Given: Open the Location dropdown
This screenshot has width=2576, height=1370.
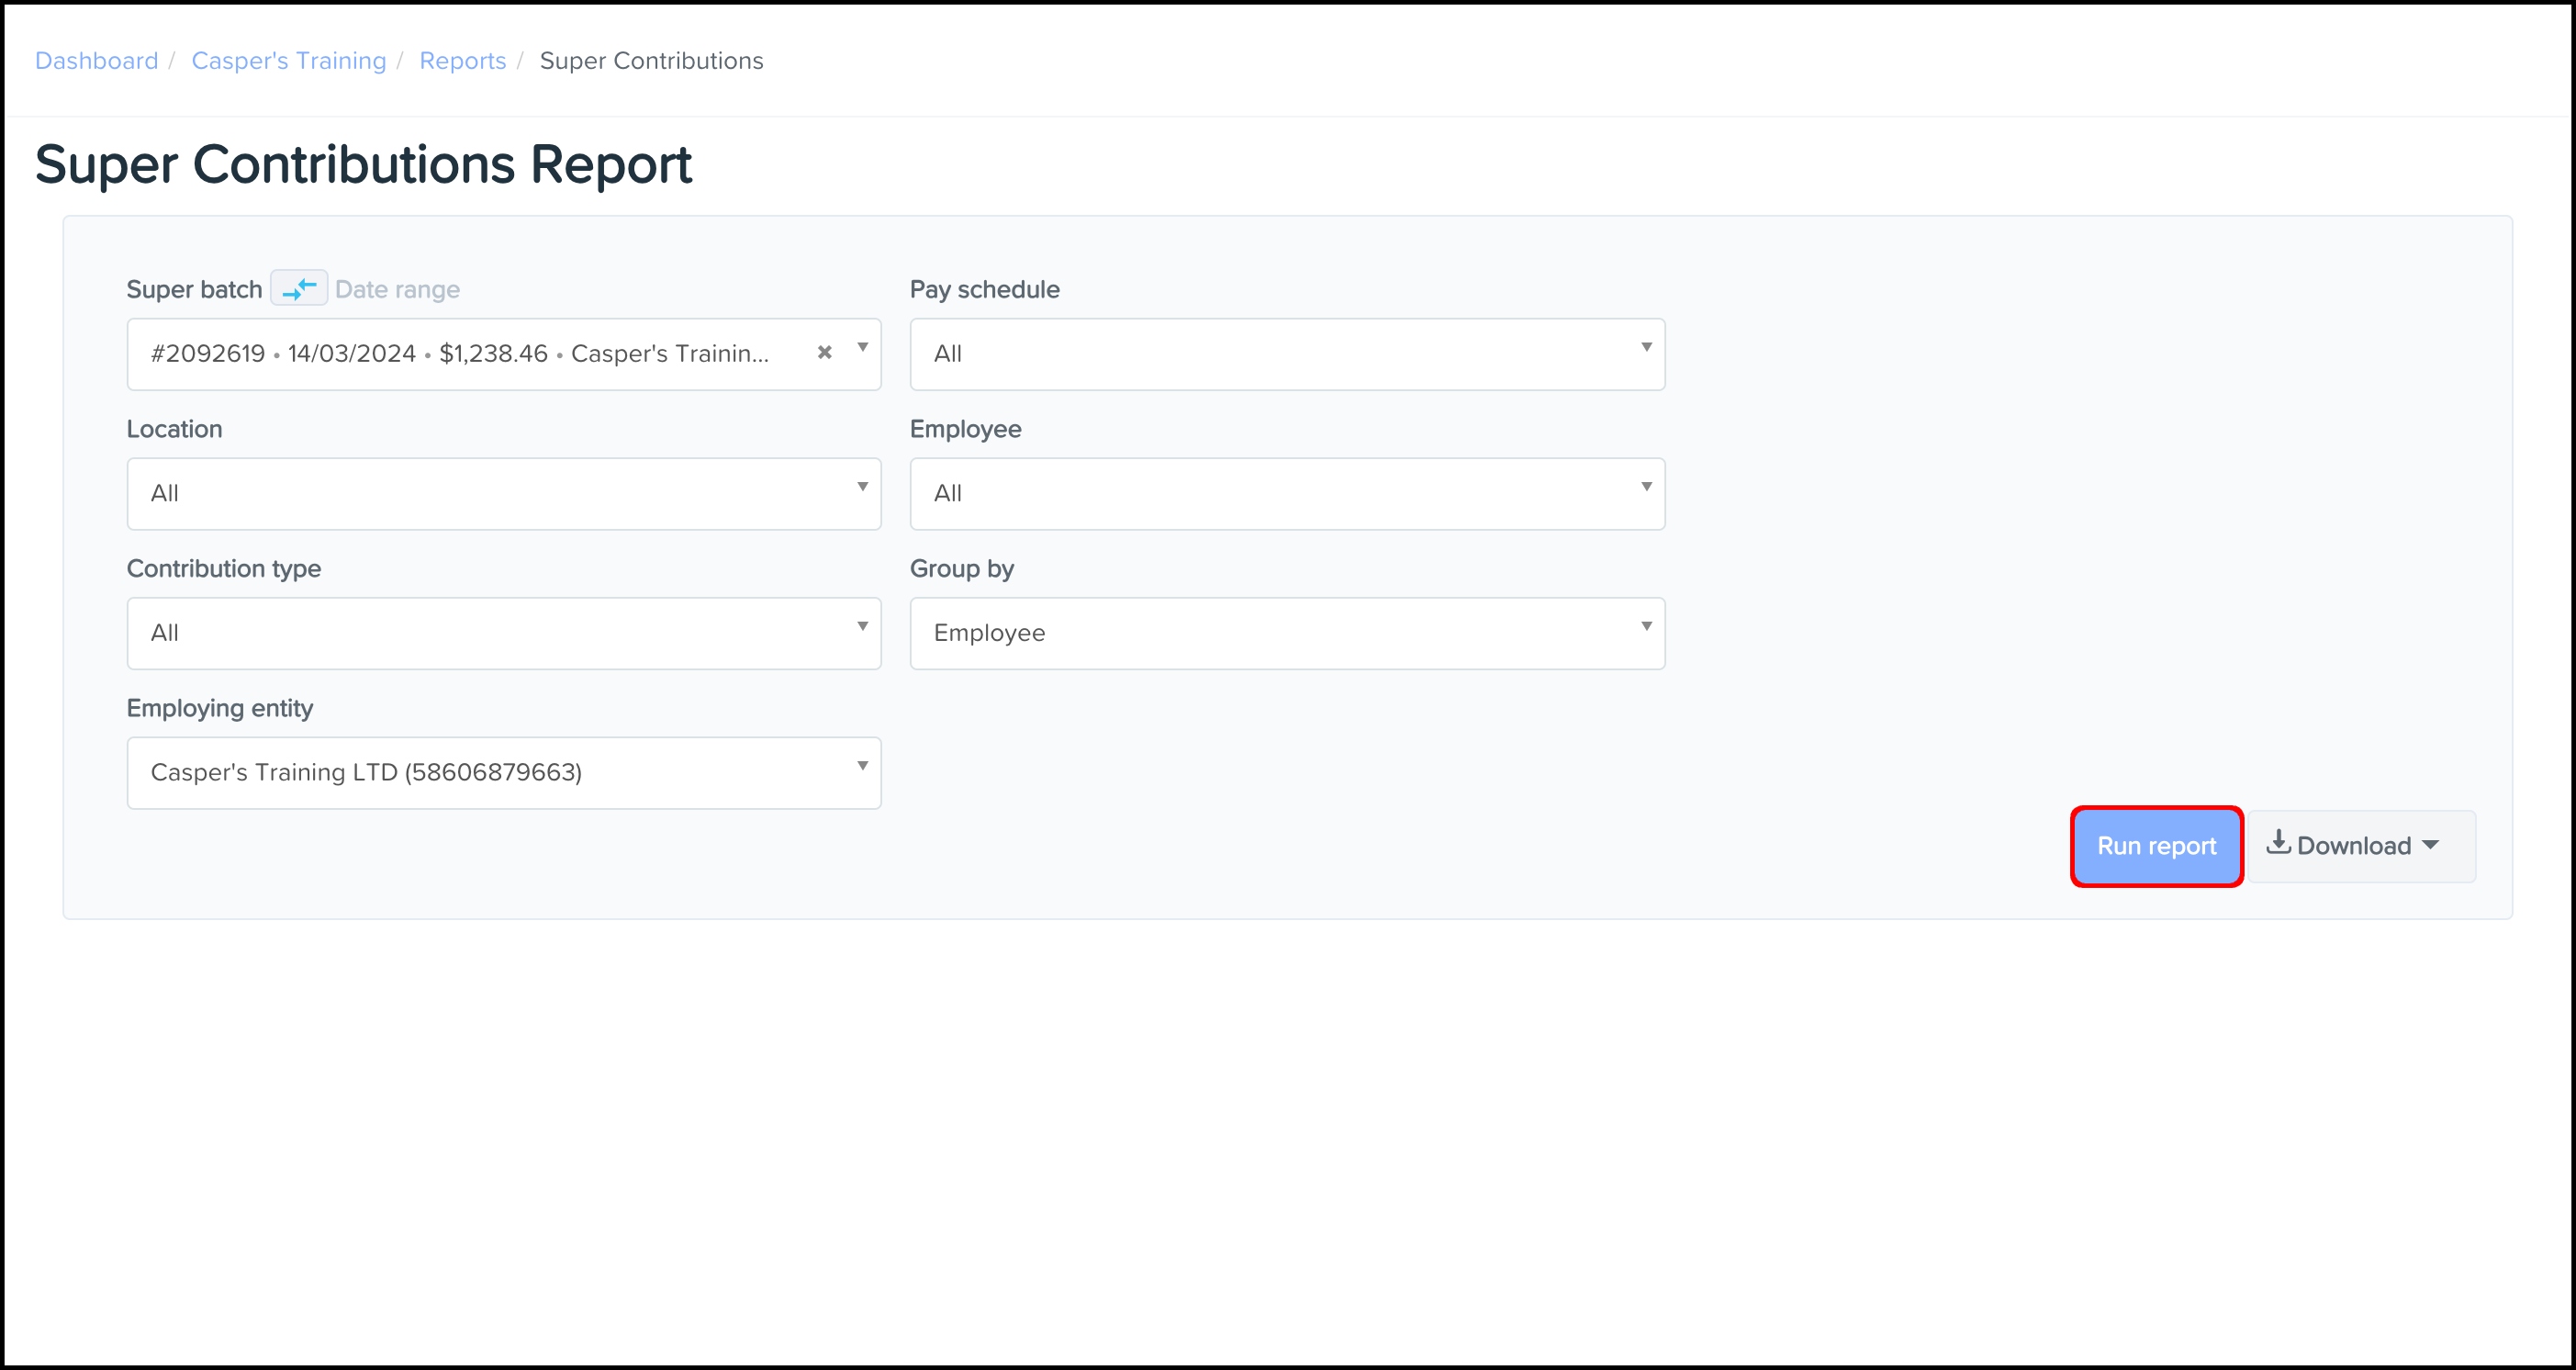Looking at the screenshot, I should [x=503, y=494].
